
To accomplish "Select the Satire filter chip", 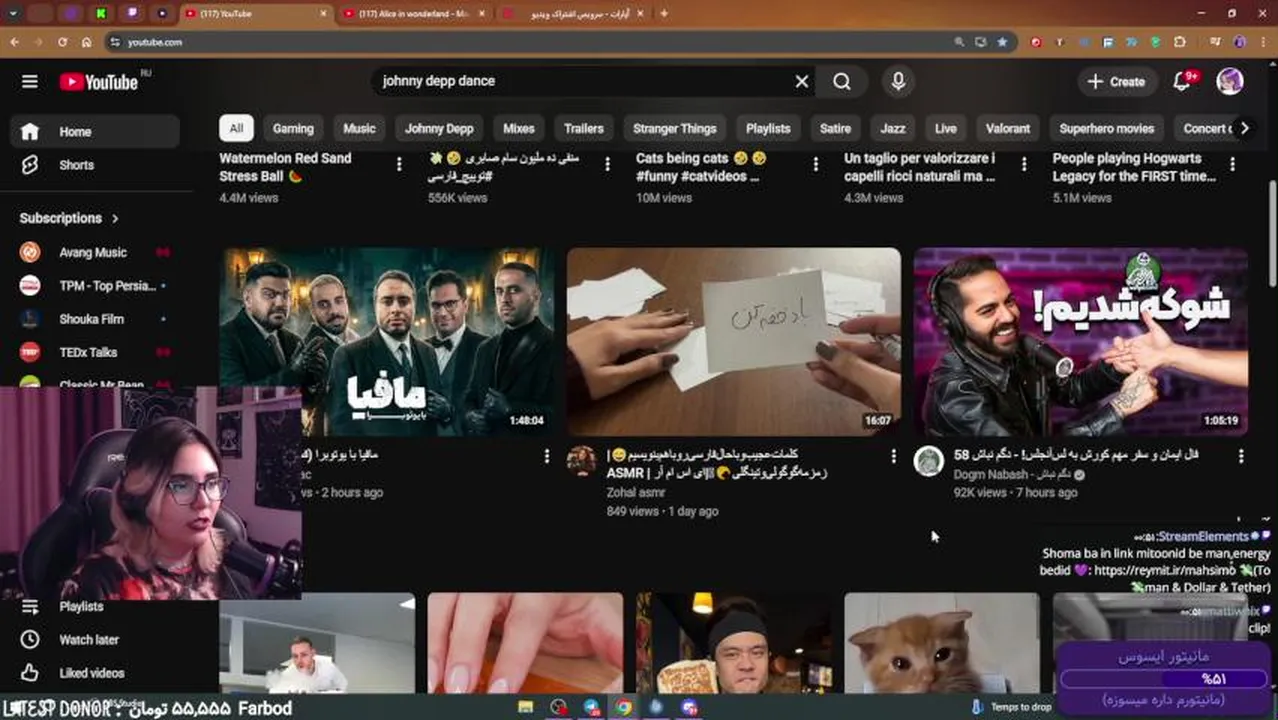I will (x=835, y=128).
